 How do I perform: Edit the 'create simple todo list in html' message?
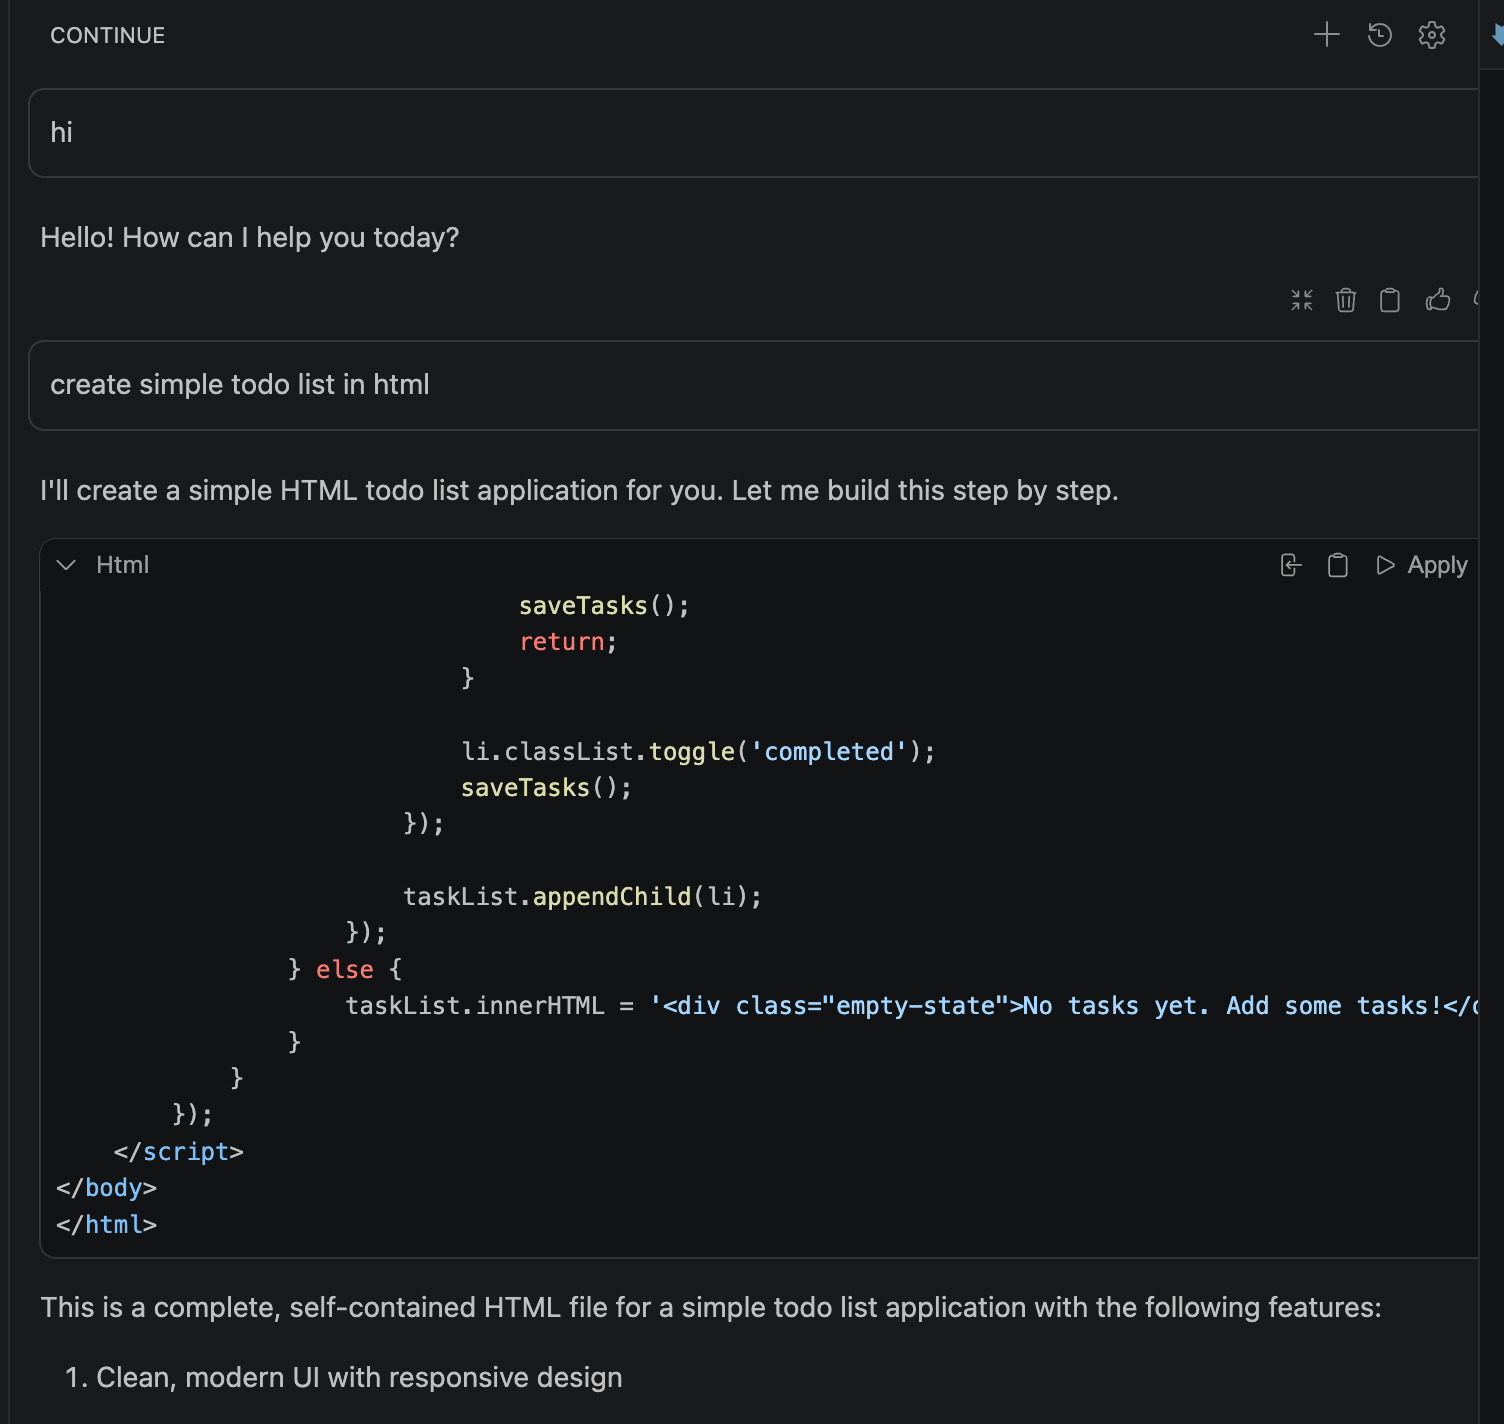click(754, 385)
